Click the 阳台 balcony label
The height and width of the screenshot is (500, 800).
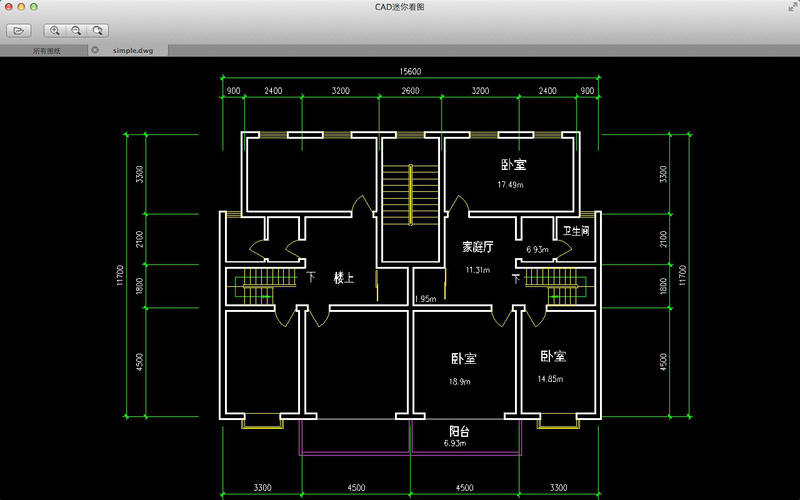(459, 432)
